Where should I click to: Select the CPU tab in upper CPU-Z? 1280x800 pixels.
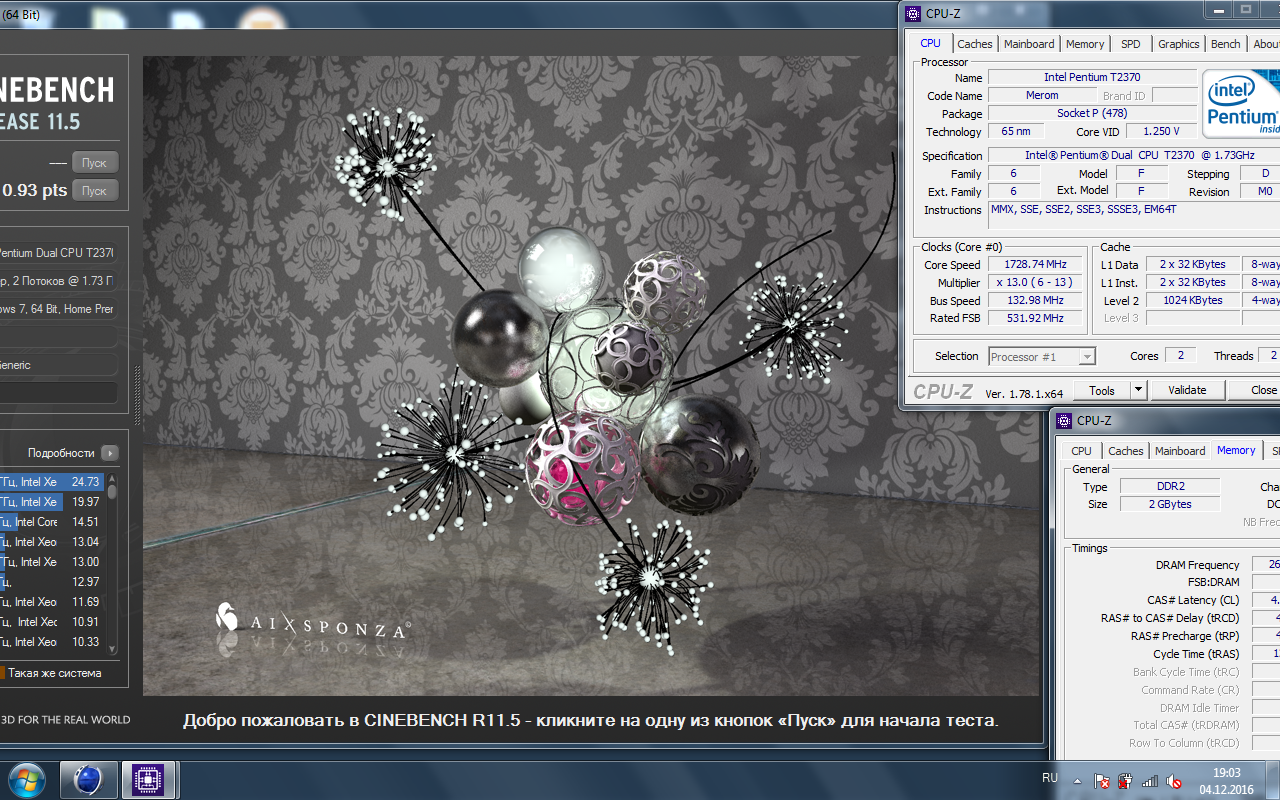(x=930, y=43)
